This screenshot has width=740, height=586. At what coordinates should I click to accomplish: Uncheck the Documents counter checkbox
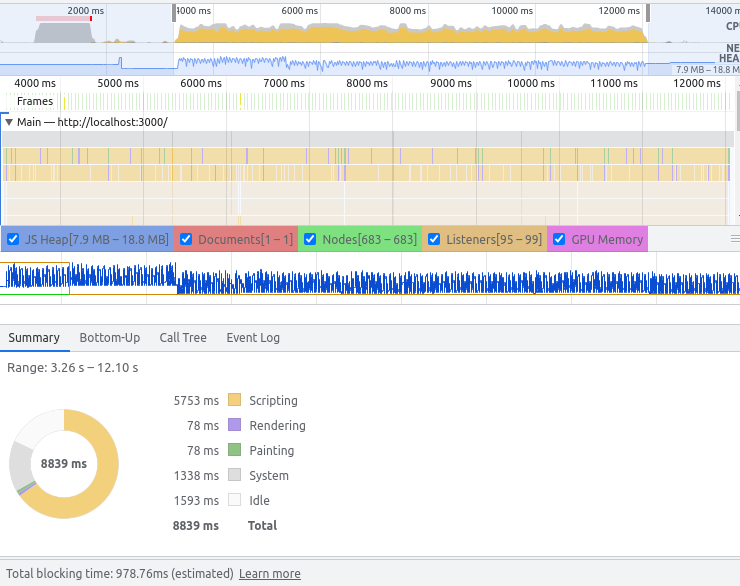coord(186,240)
